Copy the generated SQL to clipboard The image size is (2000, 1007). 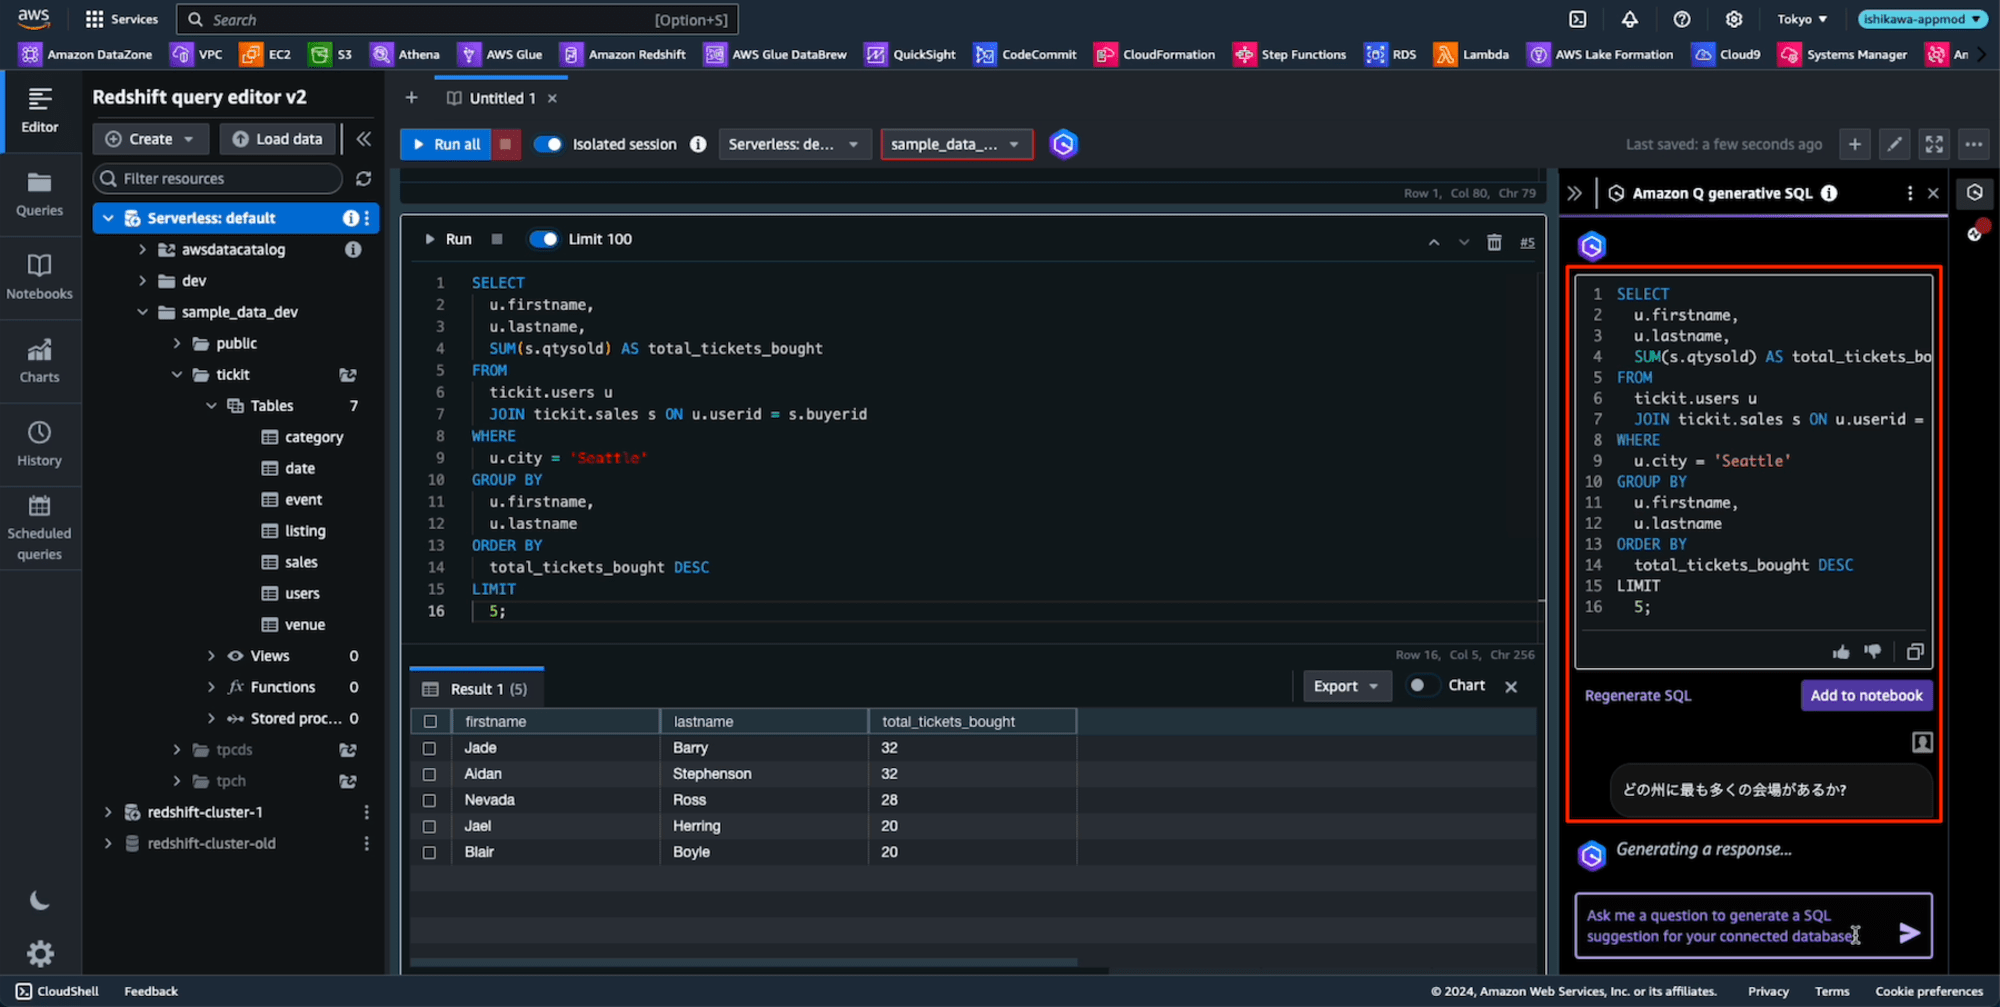click(x=1915, y=652)
